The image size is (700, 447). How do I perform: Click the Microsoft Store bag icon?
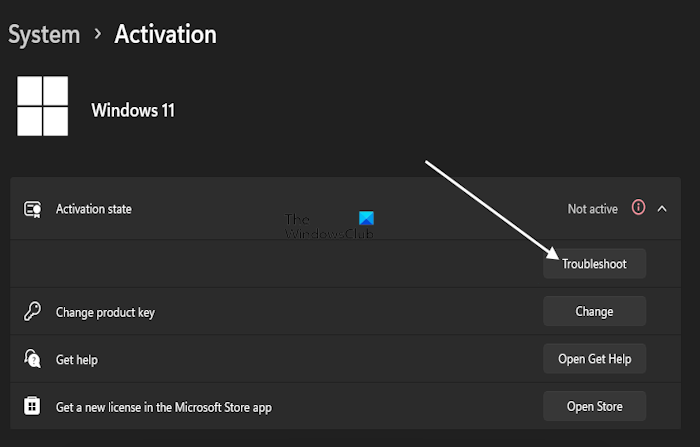[32, 406]
